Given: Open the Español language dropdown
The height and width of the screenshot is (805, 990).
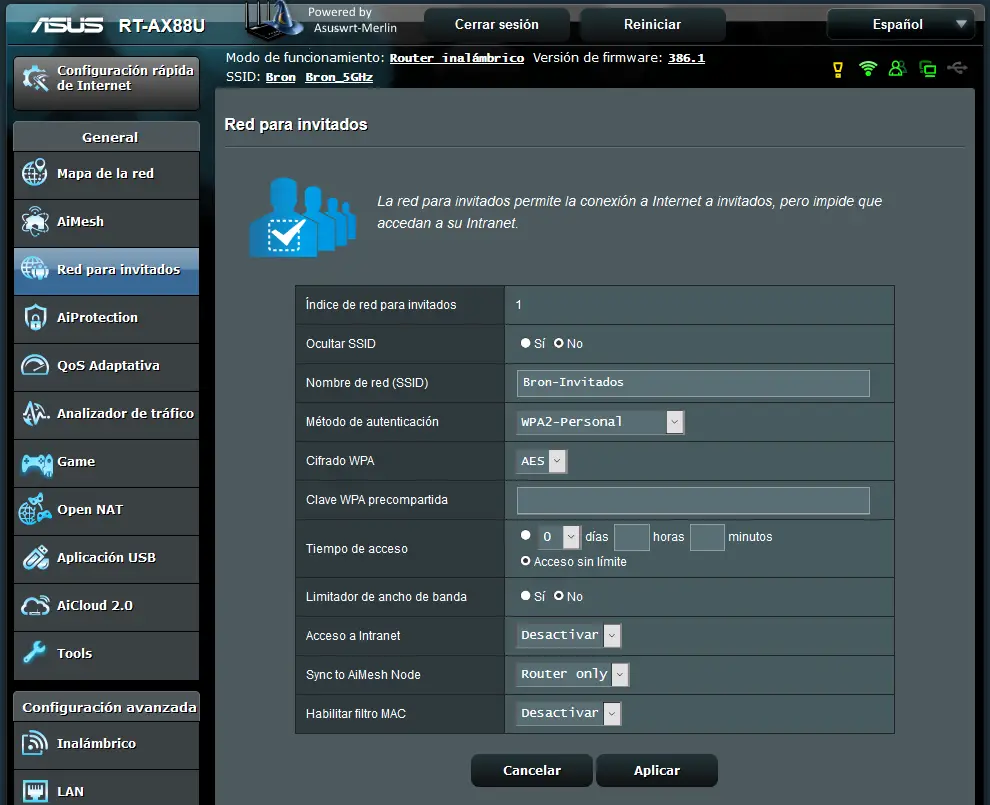Looking at the screenshot, I should (x=900, y=25).
